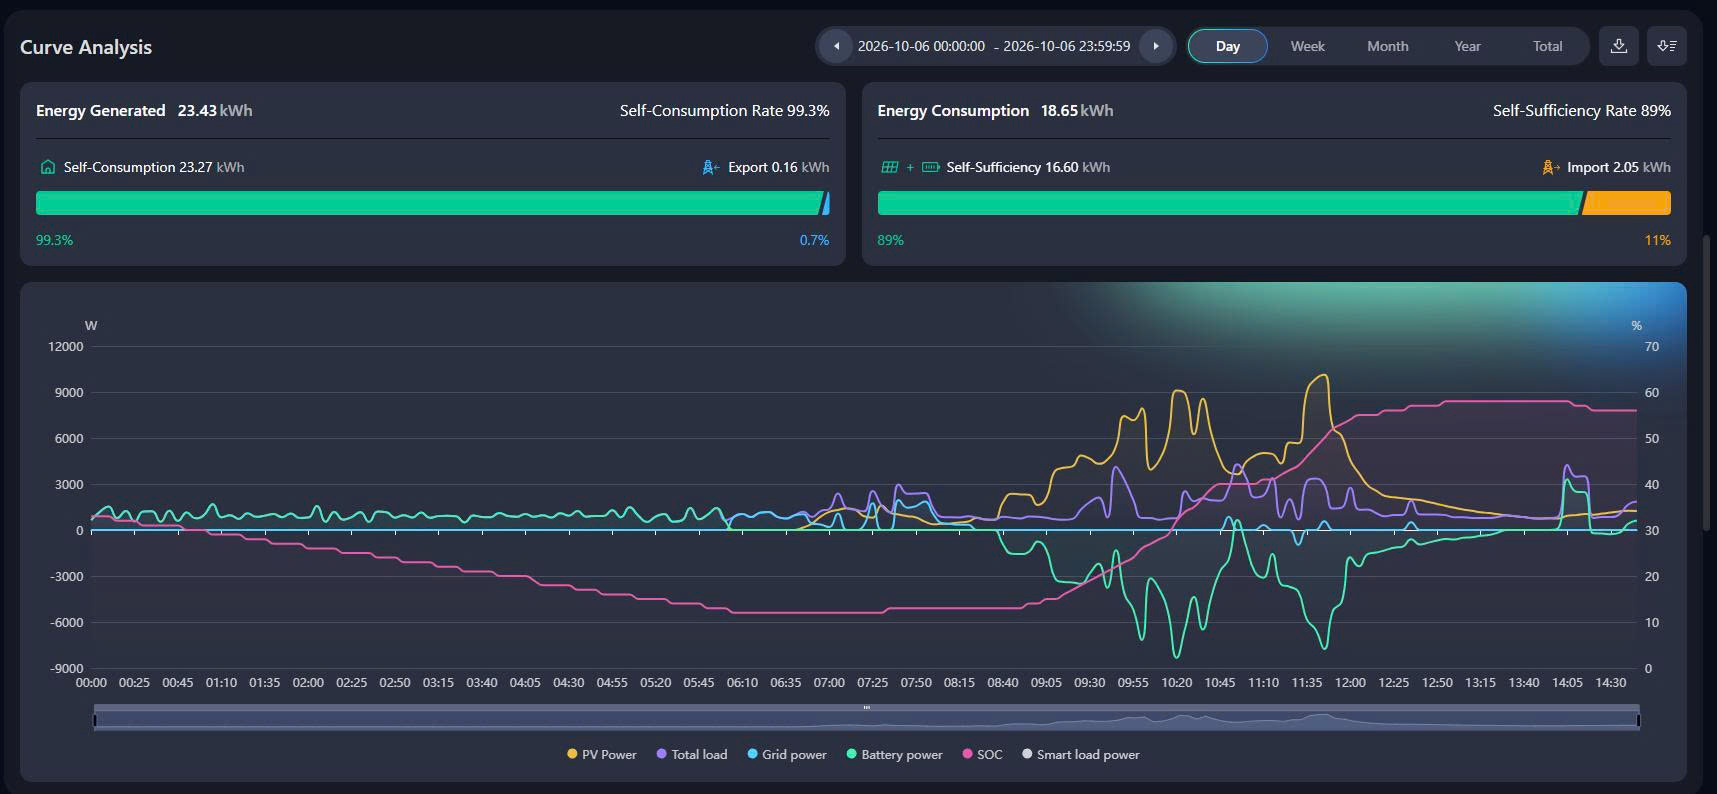Click the Export 0.16 kWh label
Viewport: 1717px width, 794px height.
click(778, 167)
